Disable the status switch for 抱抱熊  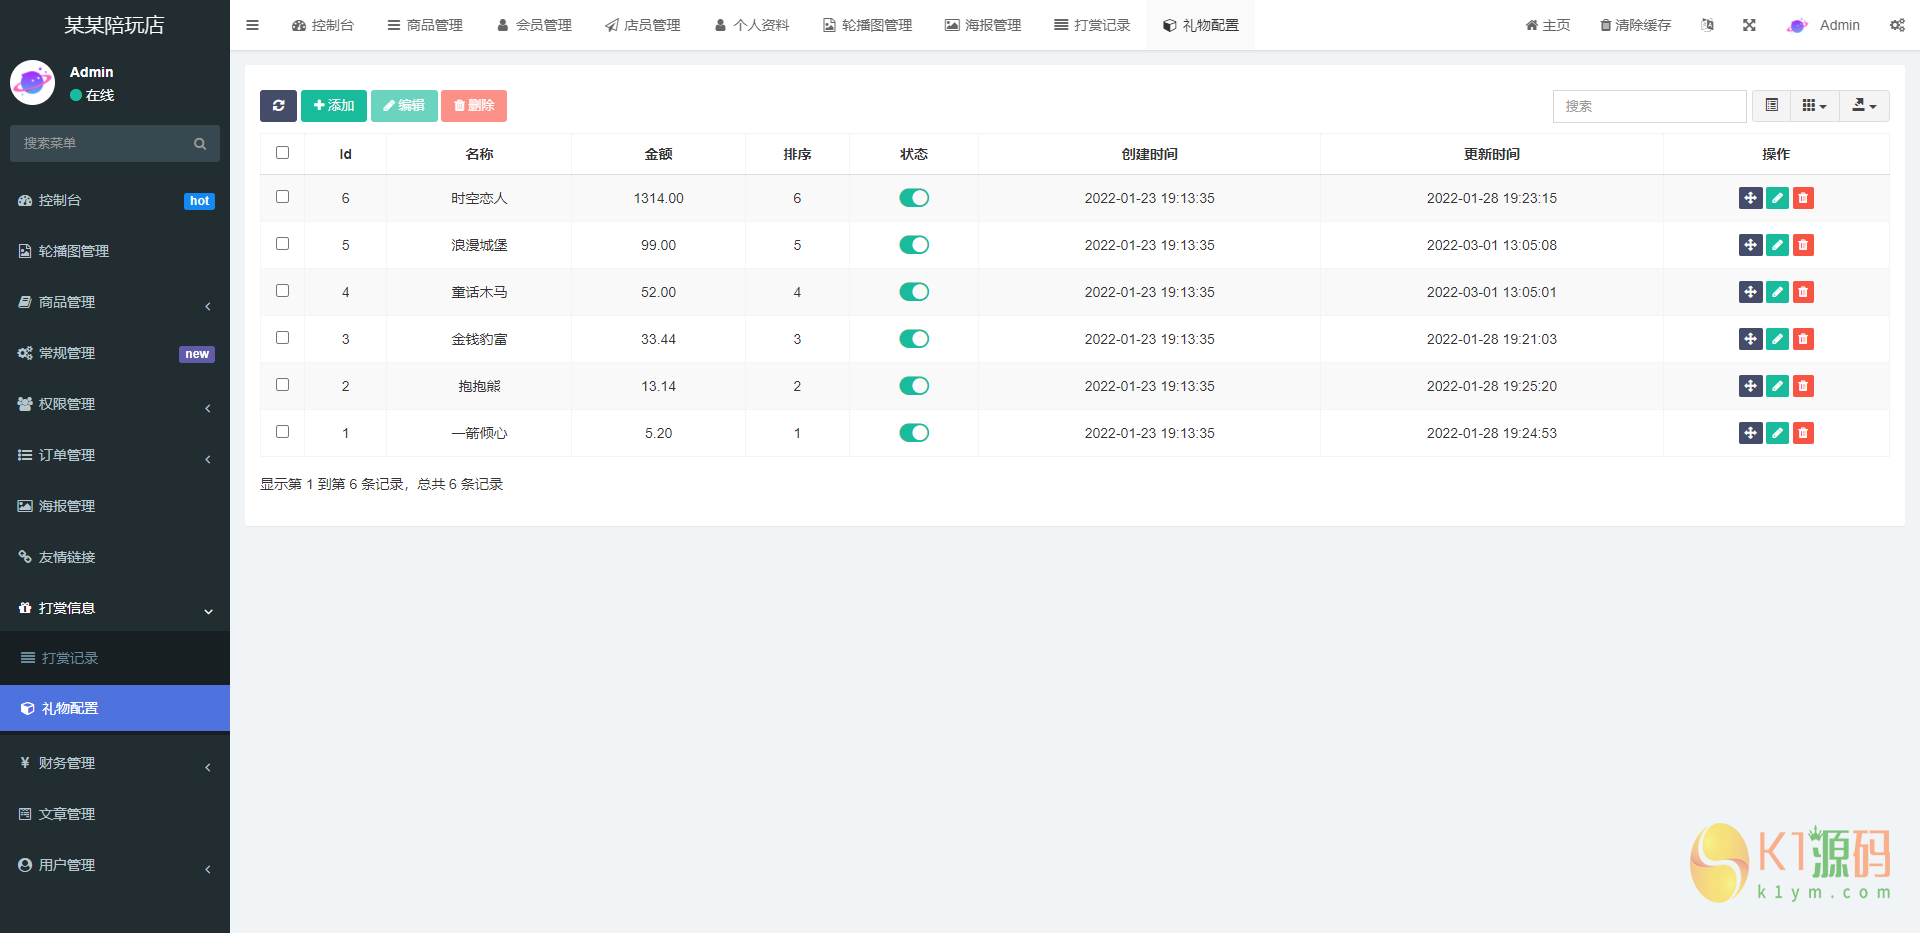tap(914, 386)
